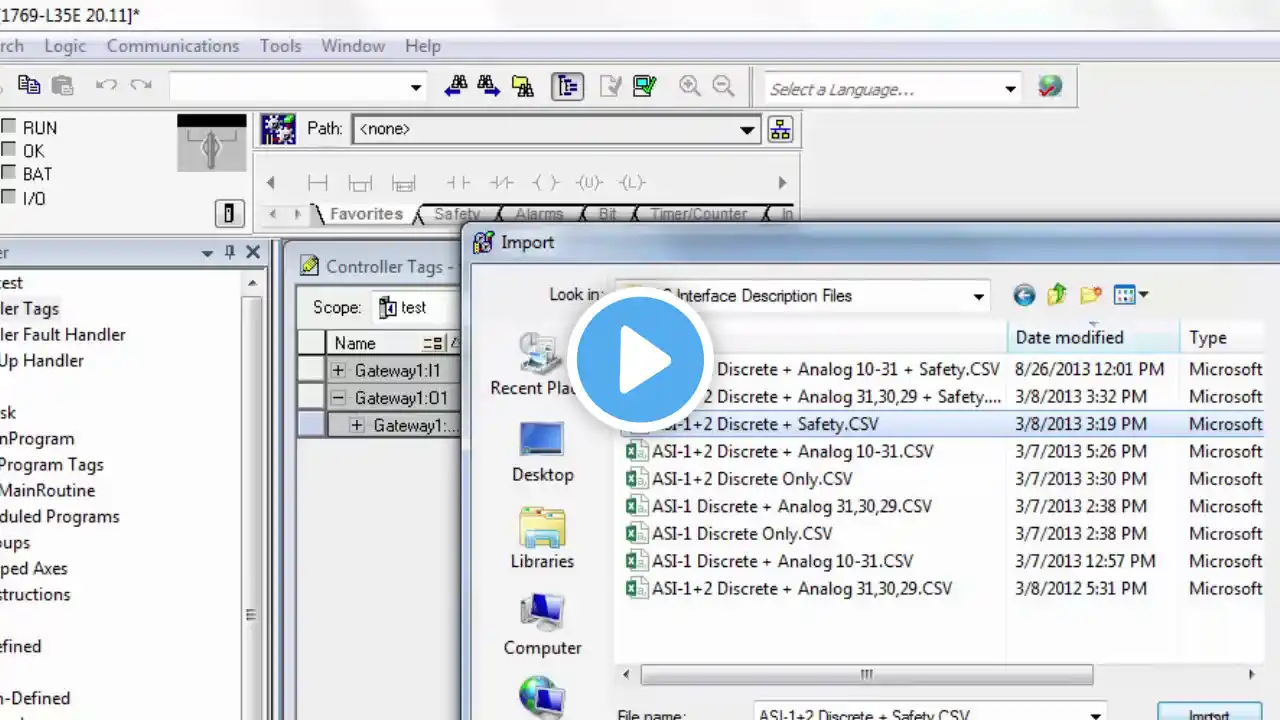1280x720 pixels.
Task: Open the Select a Language dropdown
Action: [x=1010, y=89]
